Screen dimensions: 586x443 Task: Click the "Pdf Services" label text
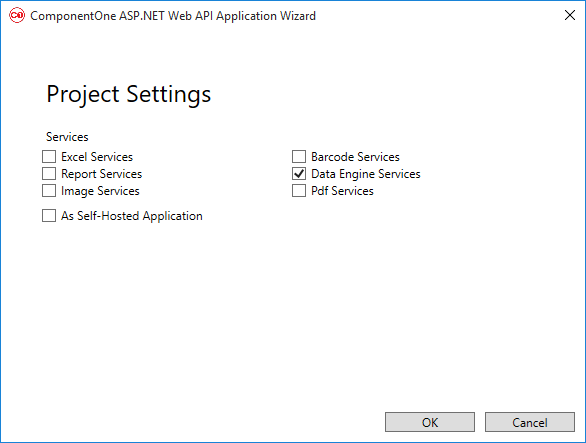(x=342, y=191)
